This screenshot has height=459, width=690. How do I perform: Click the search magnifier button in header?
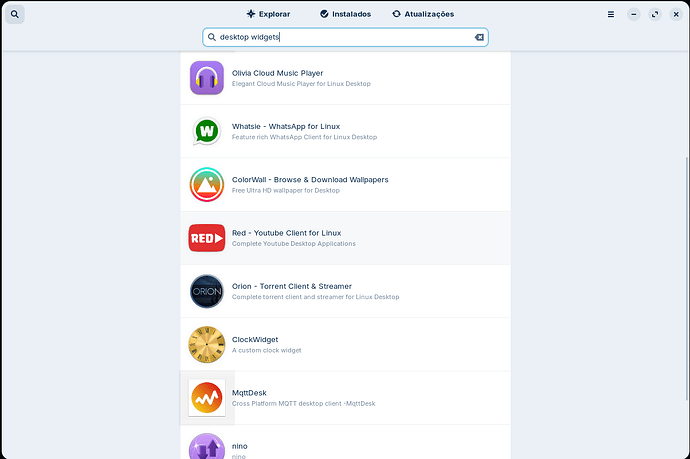click(x=17, y=14)
